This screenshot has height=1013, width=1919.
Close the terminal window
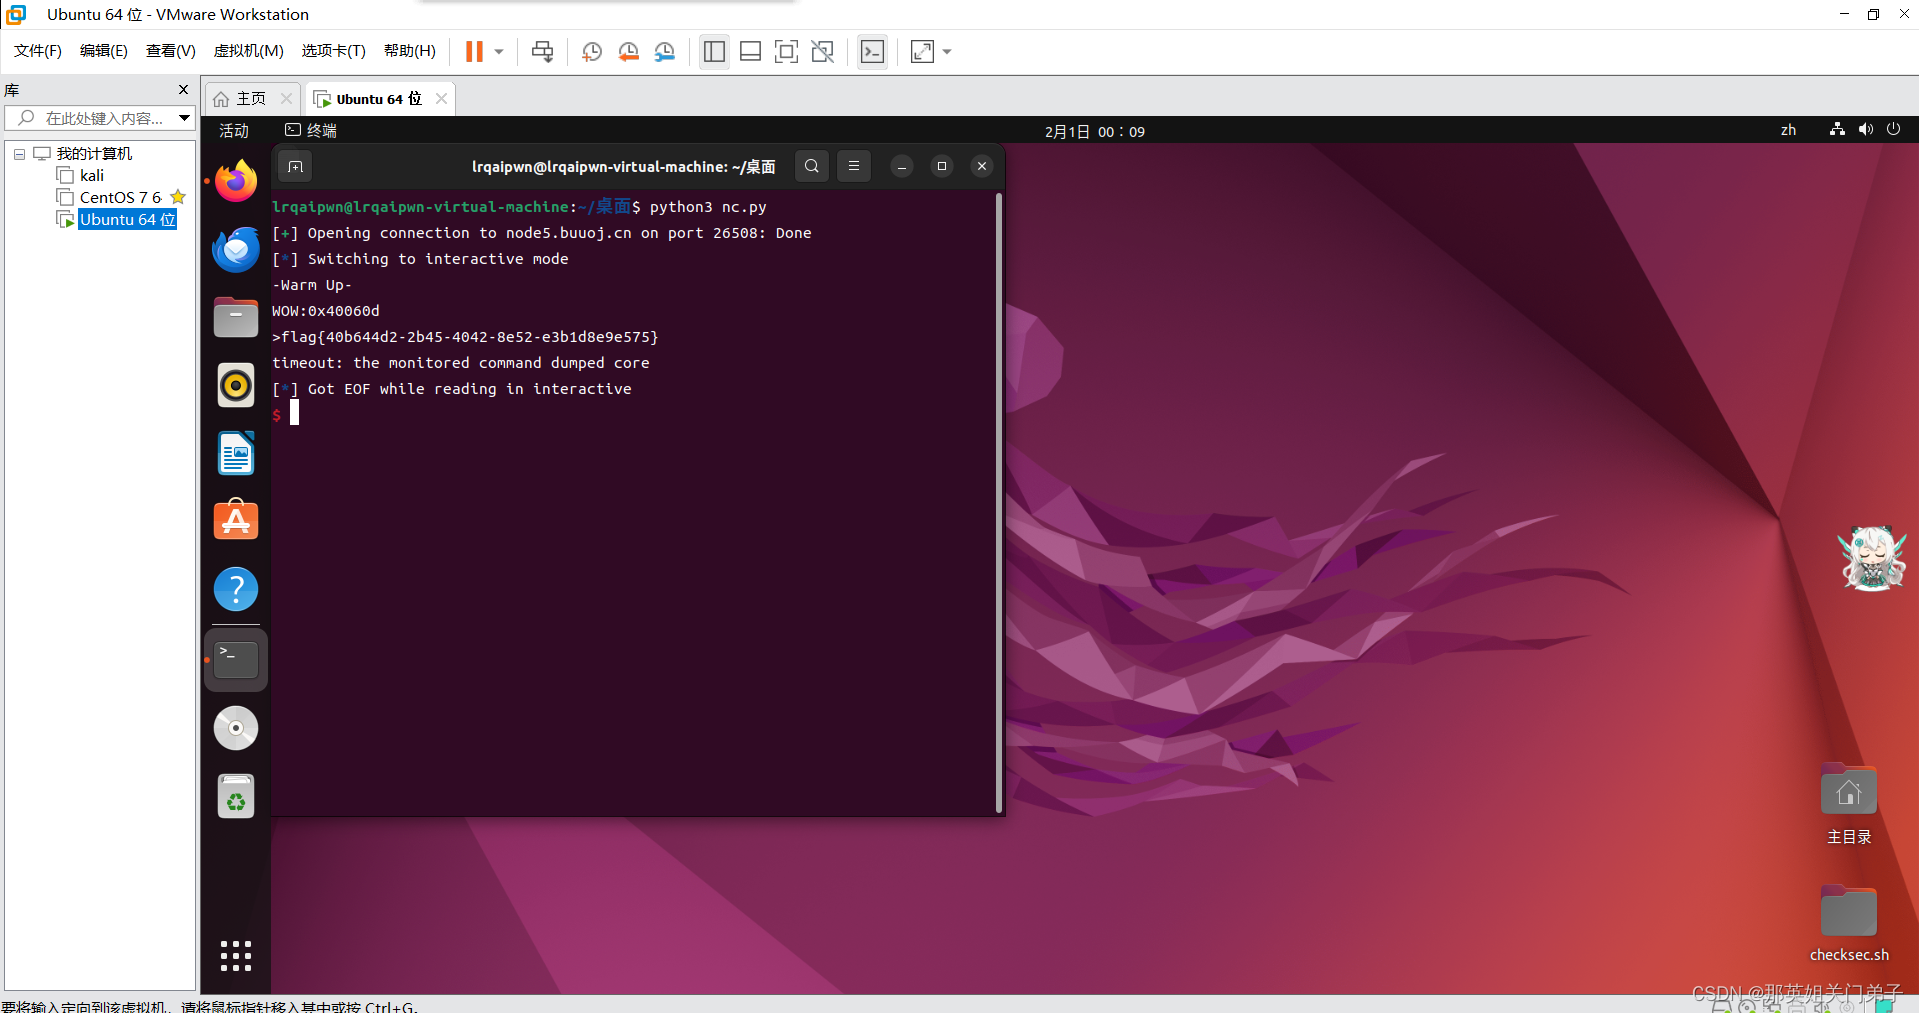pos(982,166)
